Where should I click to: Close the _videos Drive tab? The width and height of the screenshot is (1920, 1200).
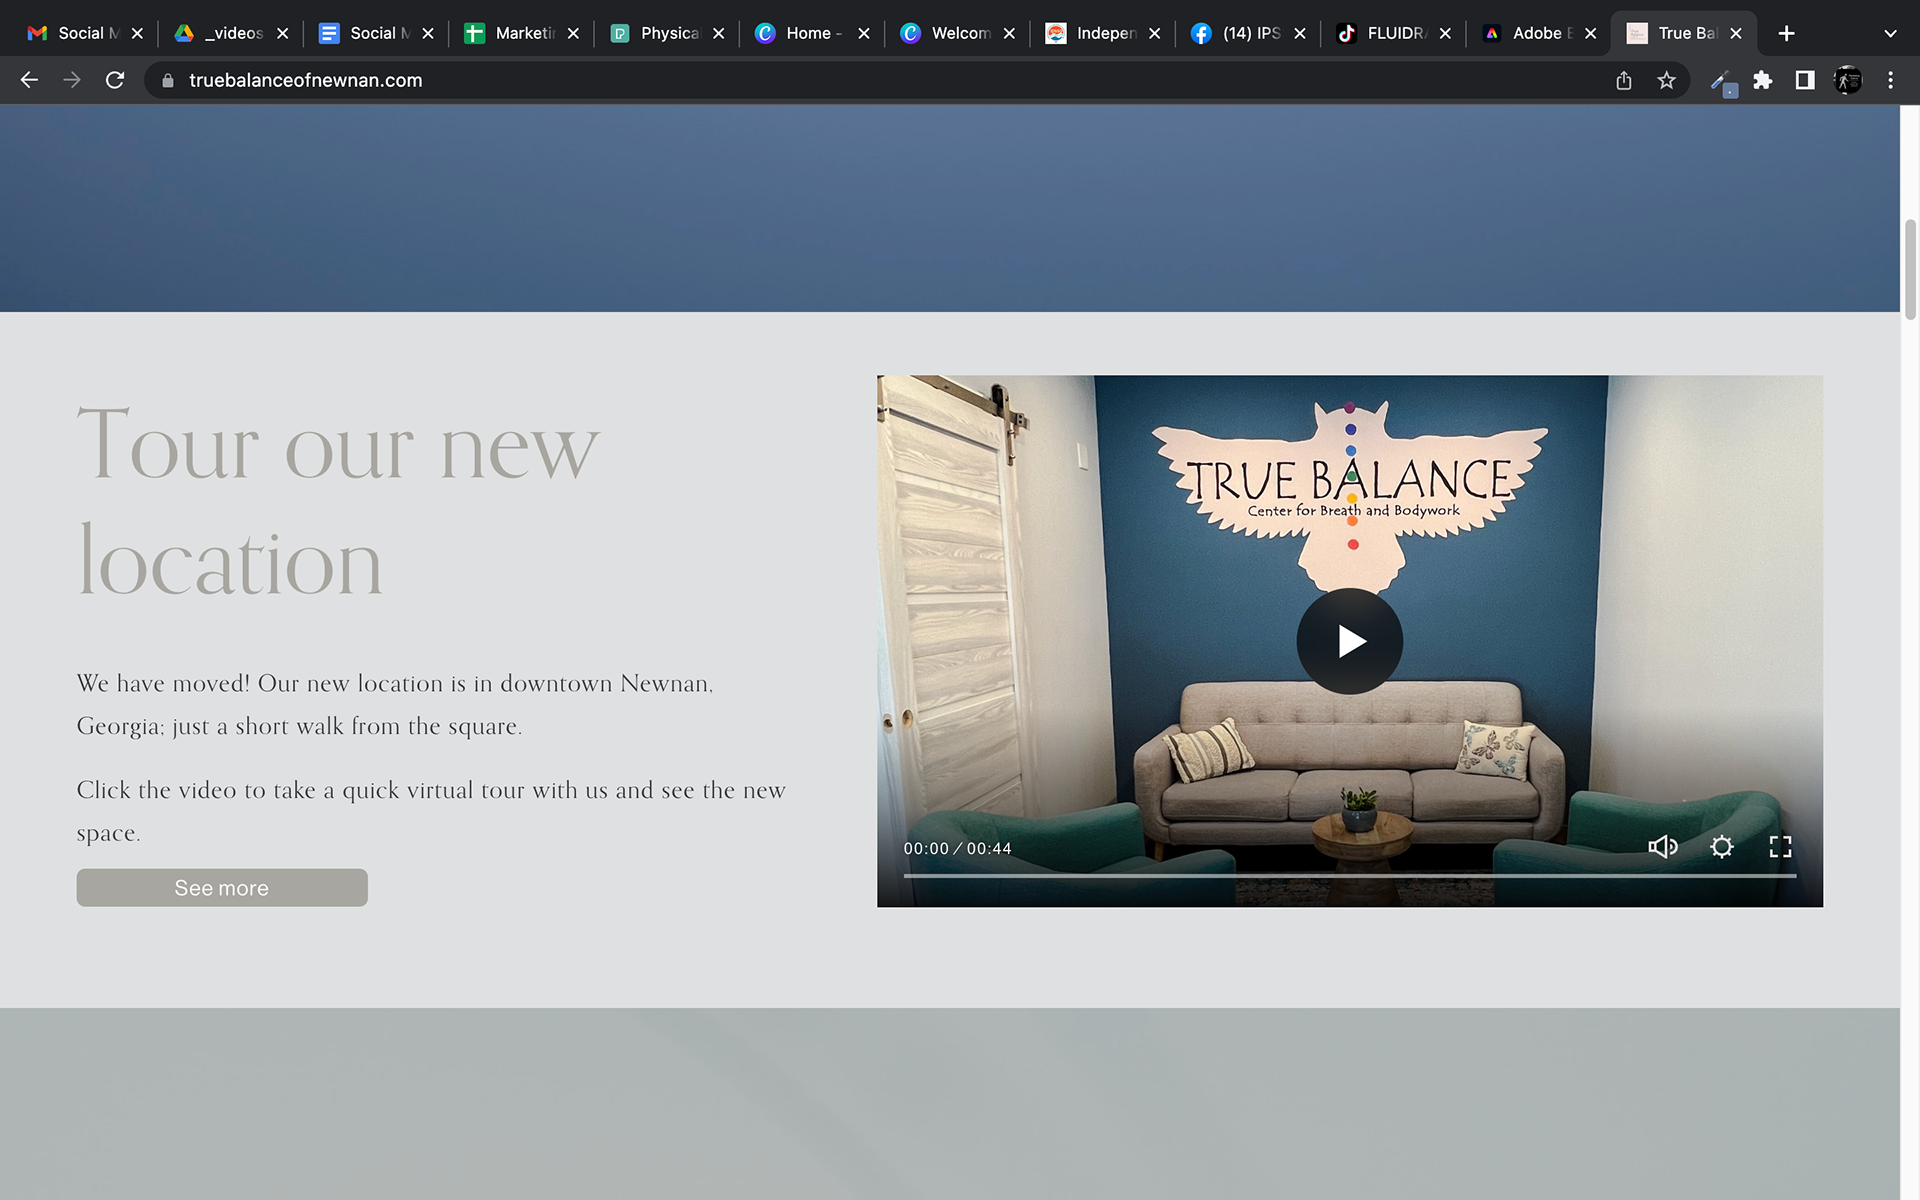[283, 33]
